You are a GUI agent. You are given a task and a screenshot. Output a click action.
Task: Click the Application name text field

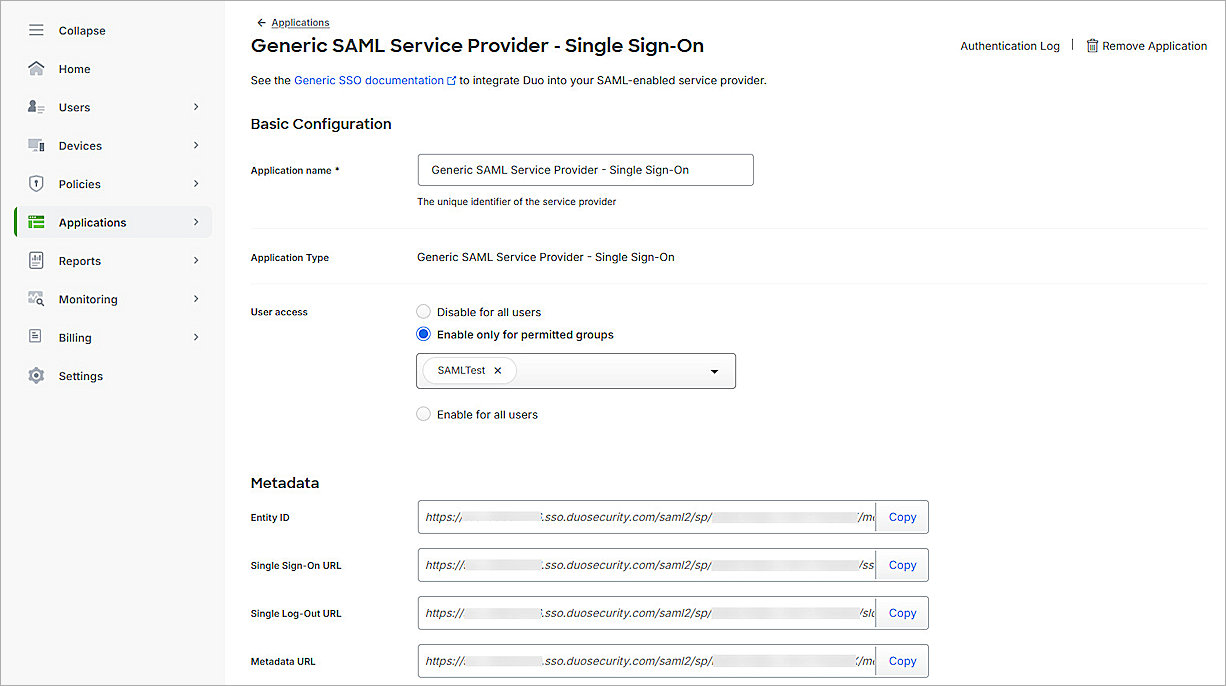pos(585,170)
